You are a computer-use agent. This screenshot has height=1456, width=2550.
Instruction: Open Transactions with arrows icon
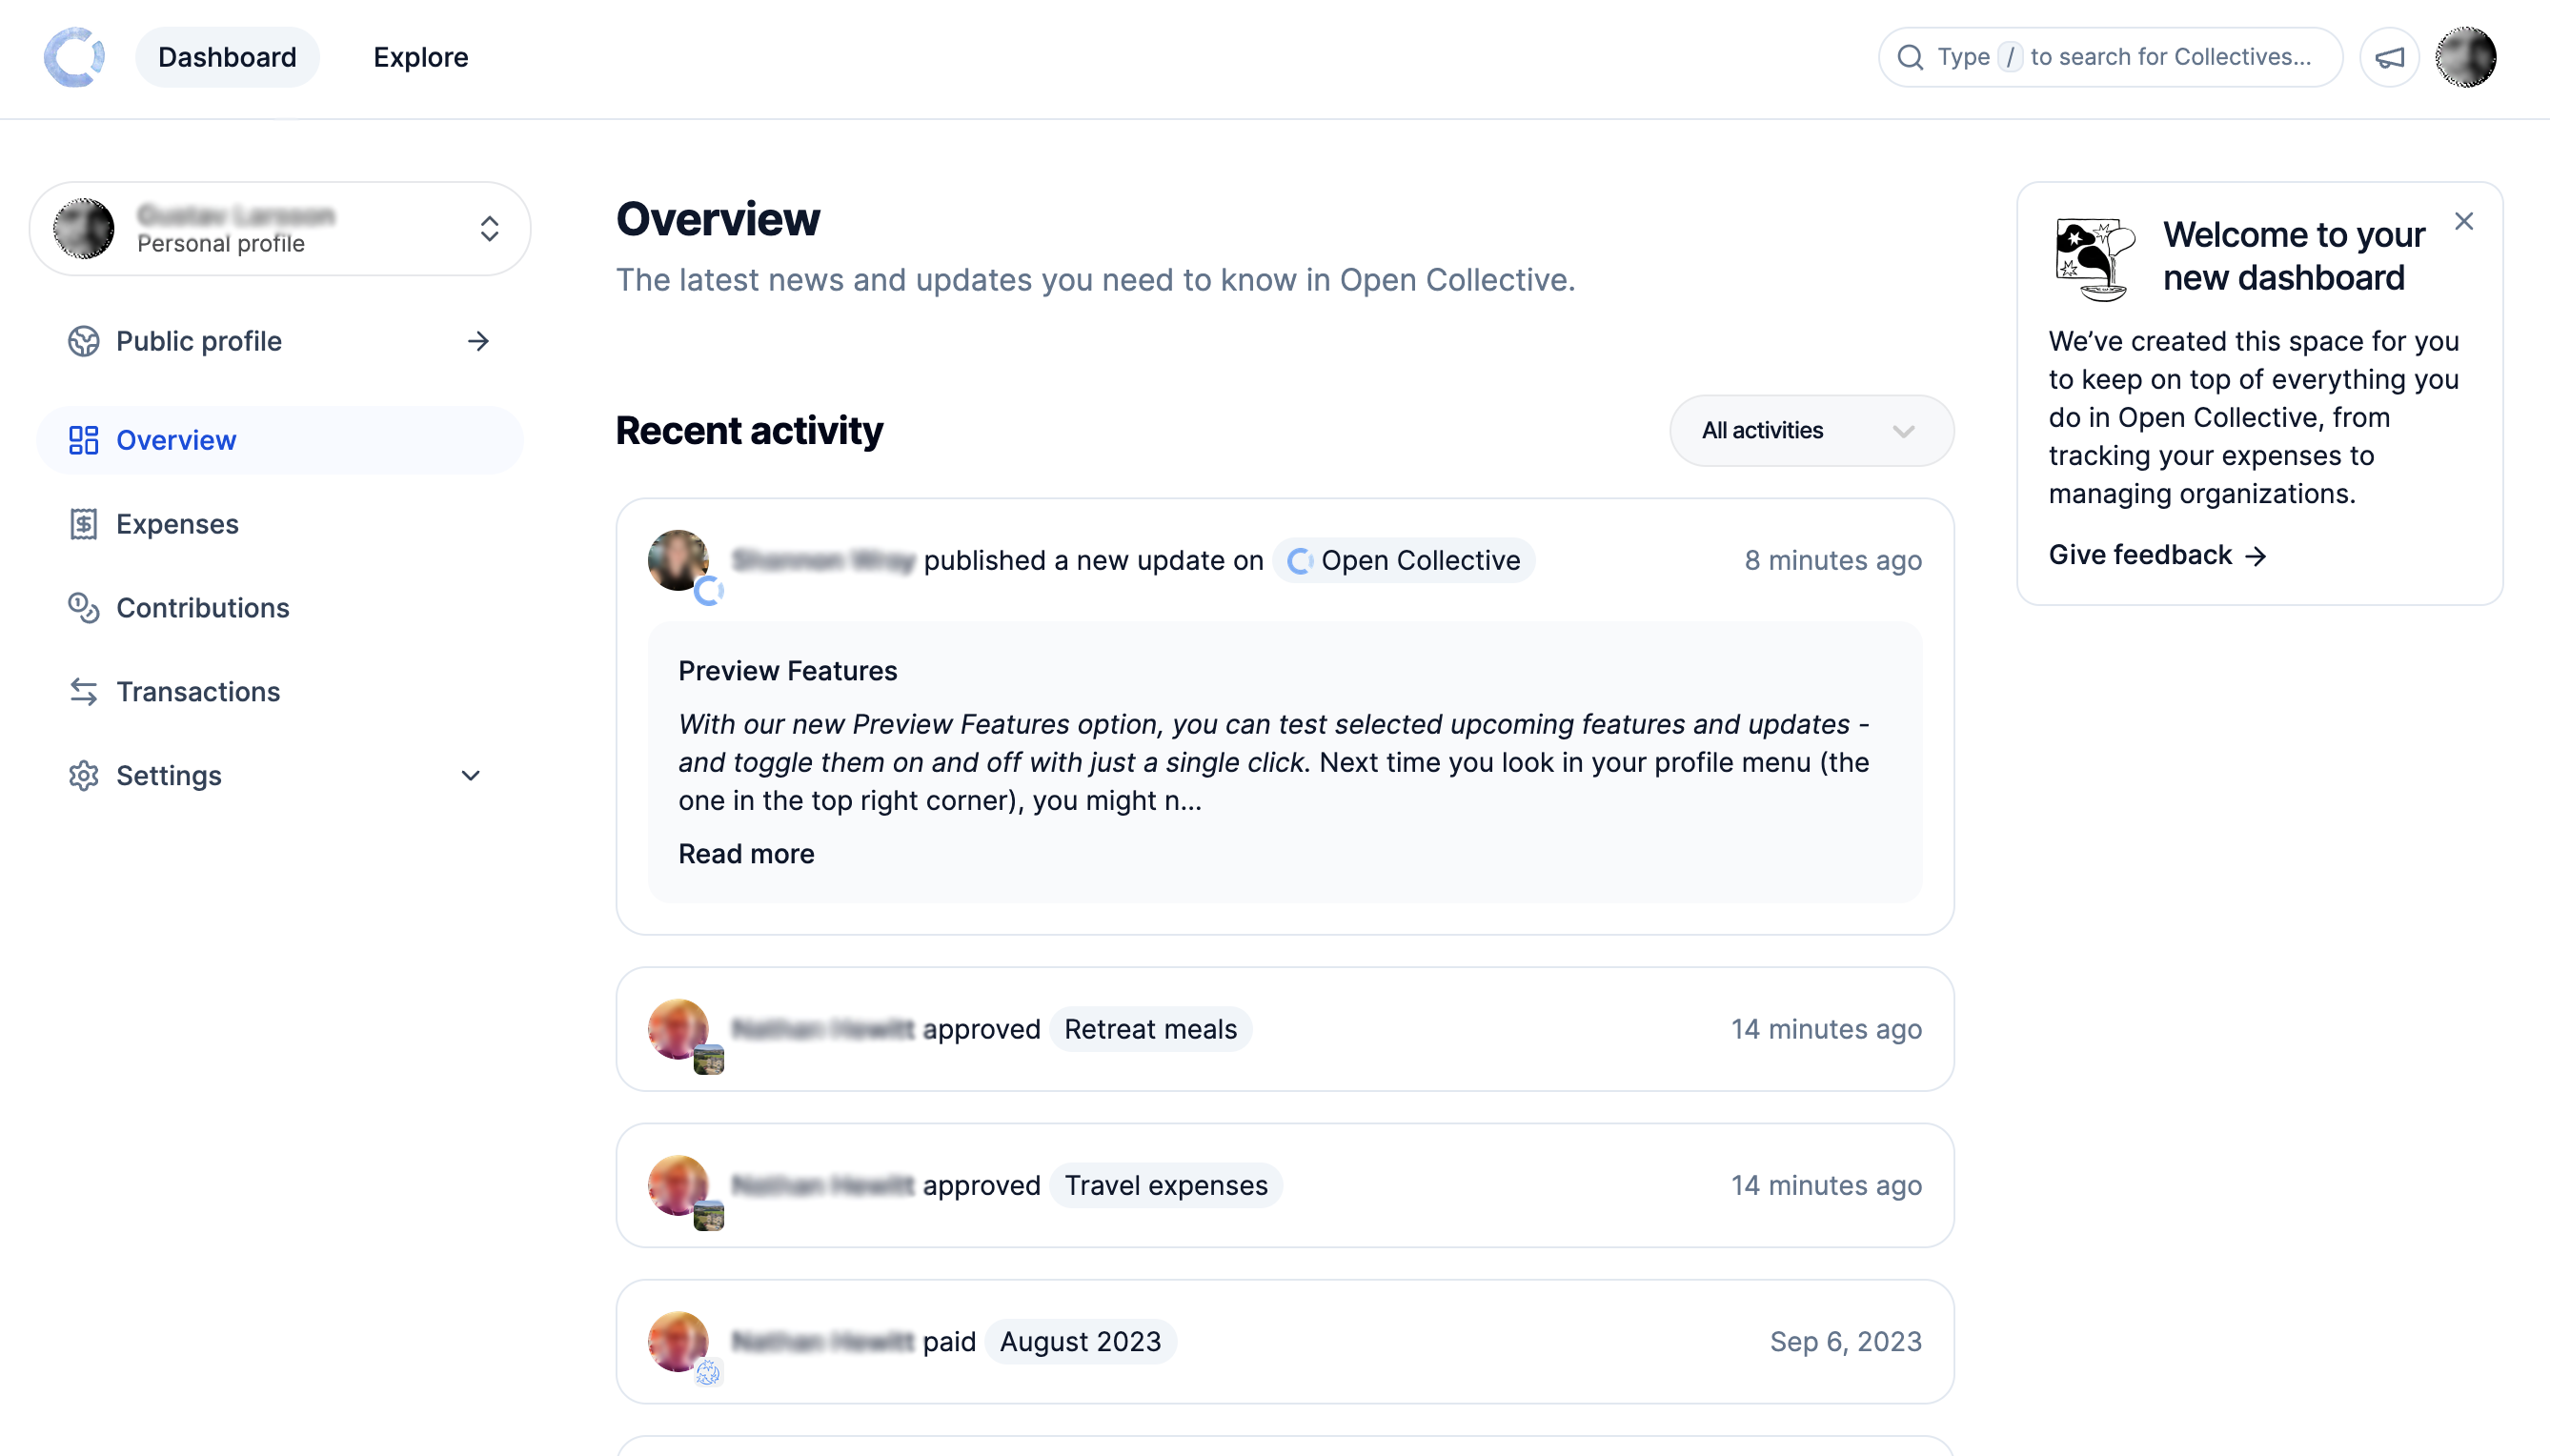point(83,692)
